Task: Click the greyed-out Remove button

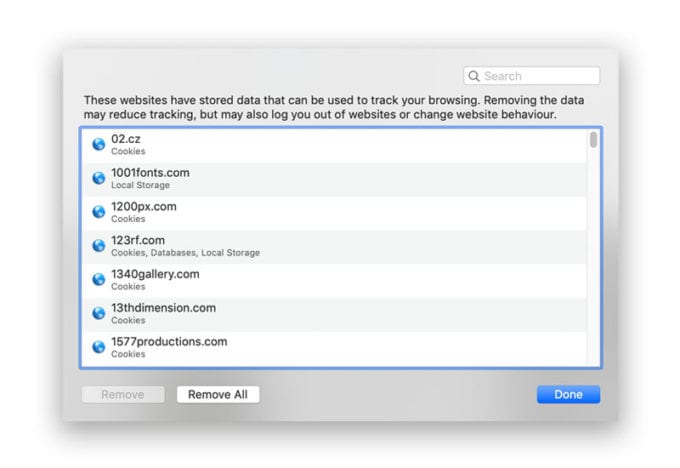Action: tap(125, 394)
